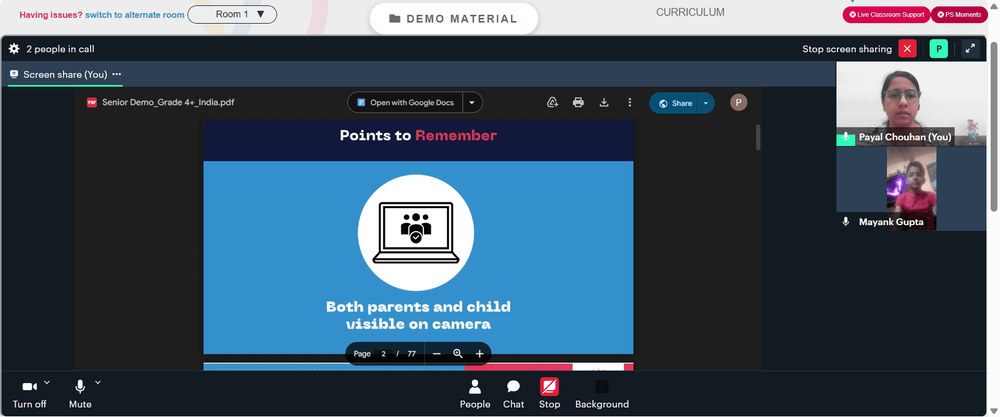Print the PDF document
Image resolution: width=1000 pixels, height=417 pixels.
click(x=578, y=103)
